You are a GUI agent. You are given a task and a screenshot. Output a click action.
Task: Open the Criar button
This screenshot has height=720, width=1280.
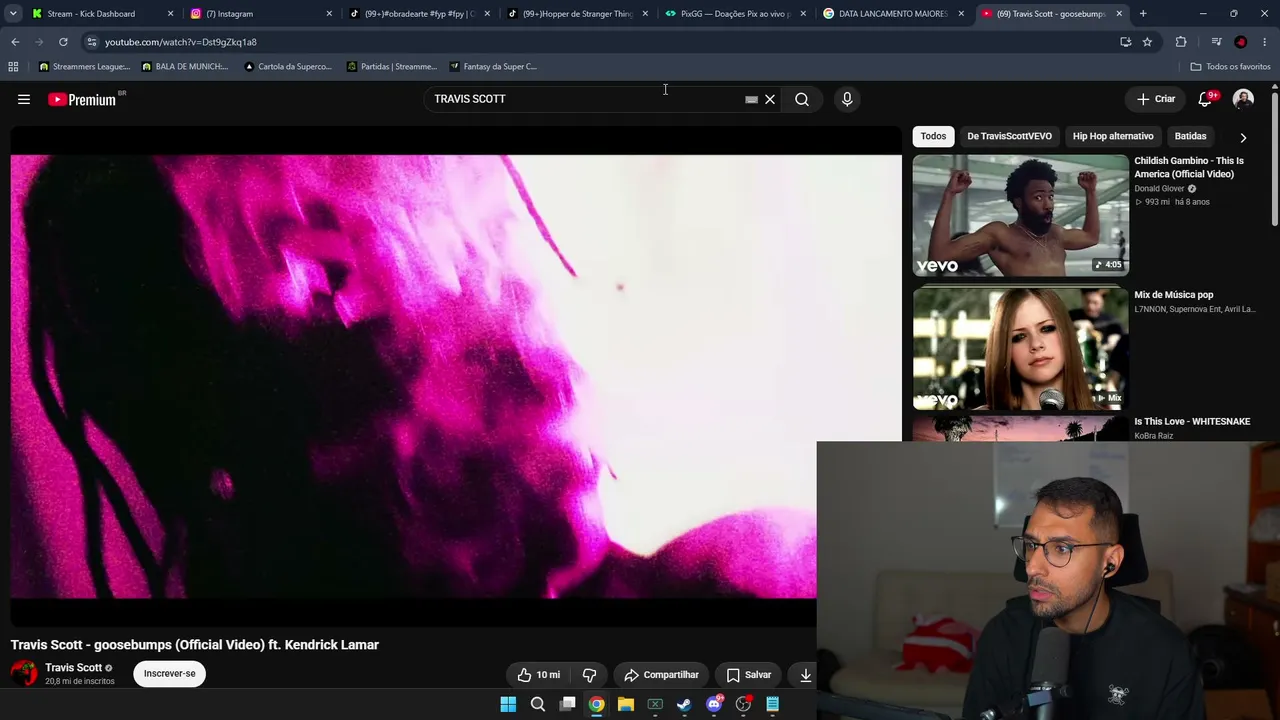click(x=1156, y=99)
